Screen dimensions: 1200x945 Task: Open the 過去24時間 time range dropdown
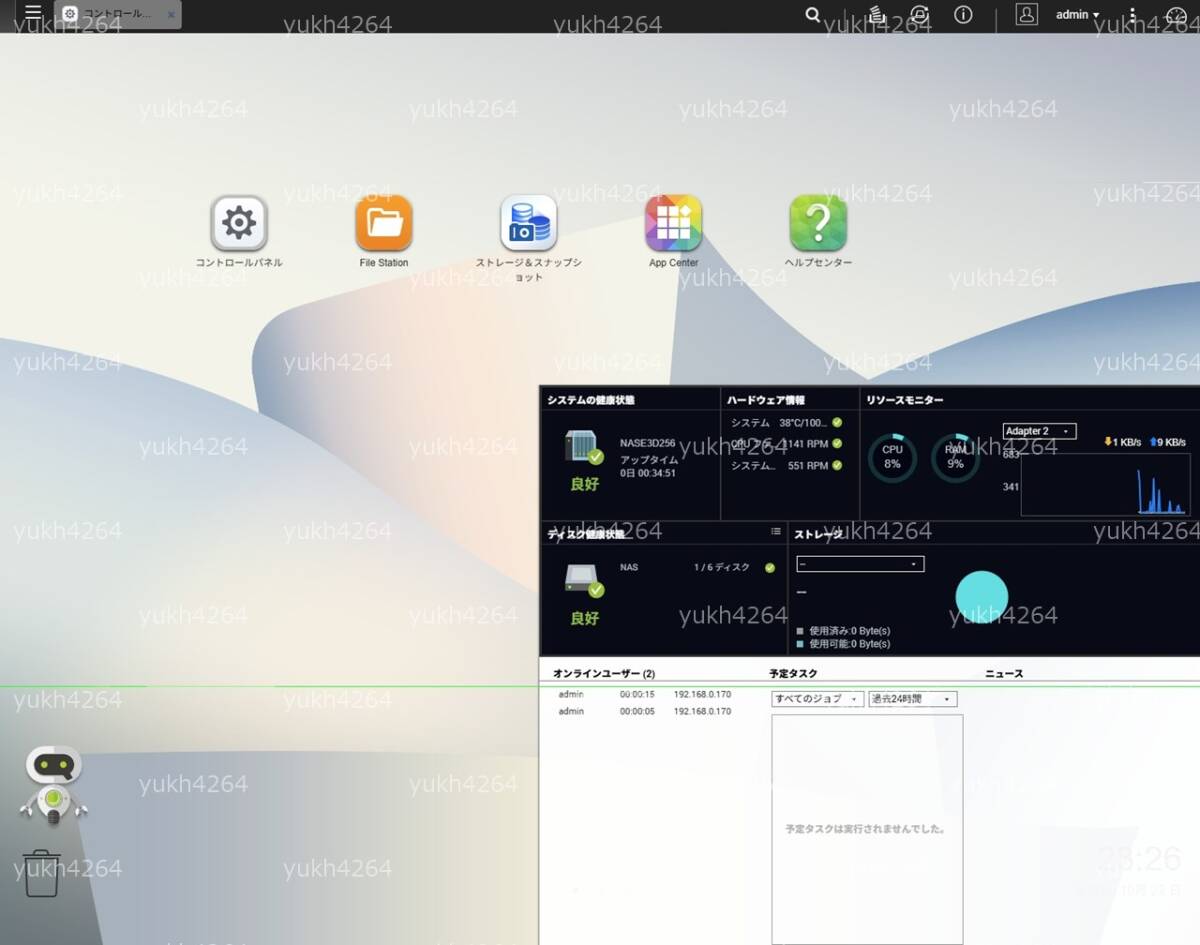(x=912, y=699)
